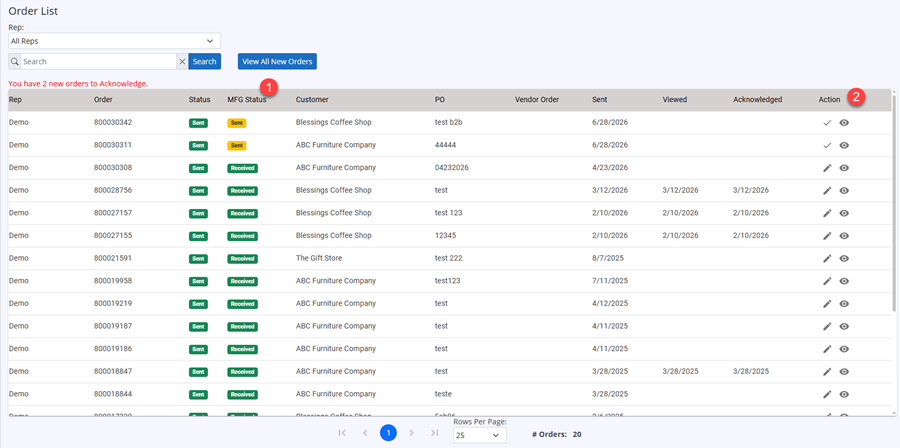The image size is (900, 448).
Task: Open the Rows Per Page dropdown
Action: [x=480, y=435]
